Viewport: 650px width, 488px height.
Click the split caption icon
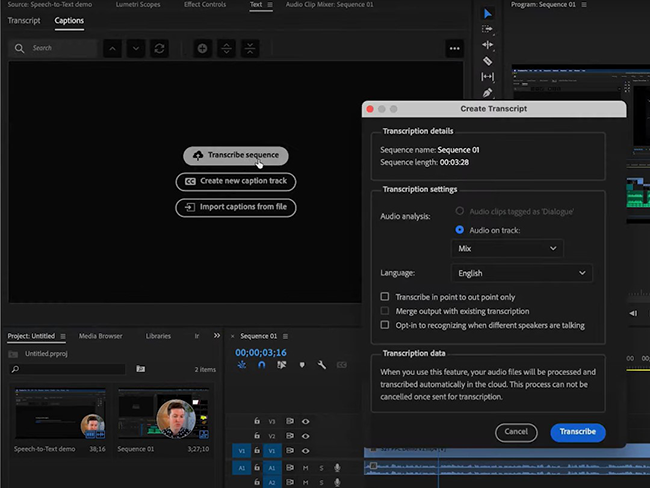[226, 49]
